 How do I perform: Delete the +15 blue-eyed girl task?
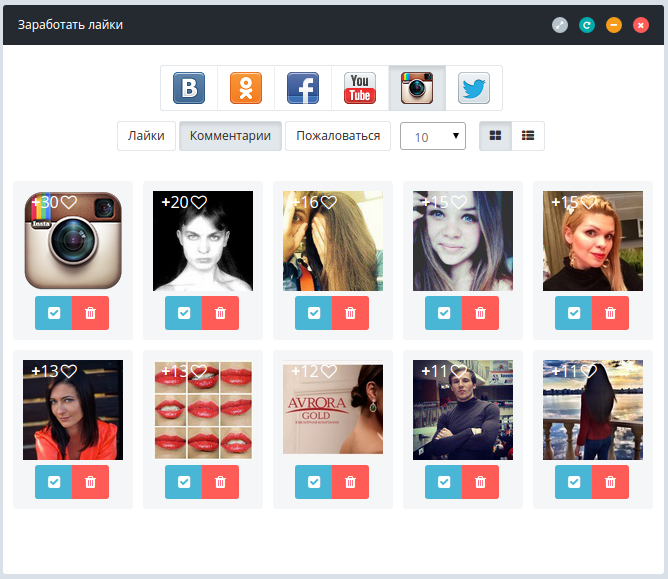[x=480, y=313]
